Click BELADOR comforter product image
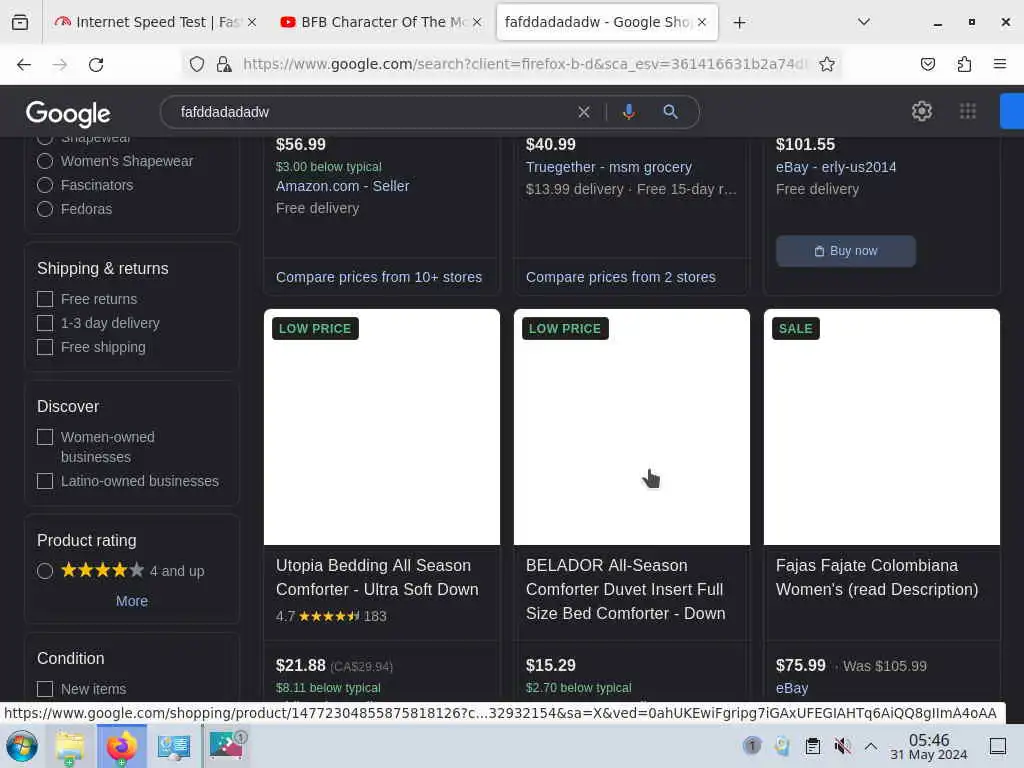The height and width of the screenshot is (768, 1024). click(632, 427)
